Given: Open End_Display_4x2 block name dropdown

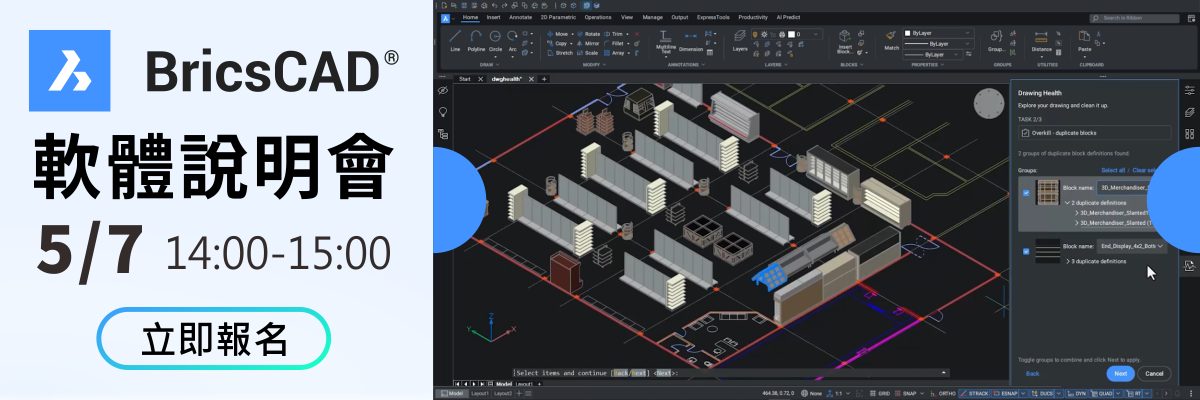Looking at the screenshot, I should tap(1132, 245).
